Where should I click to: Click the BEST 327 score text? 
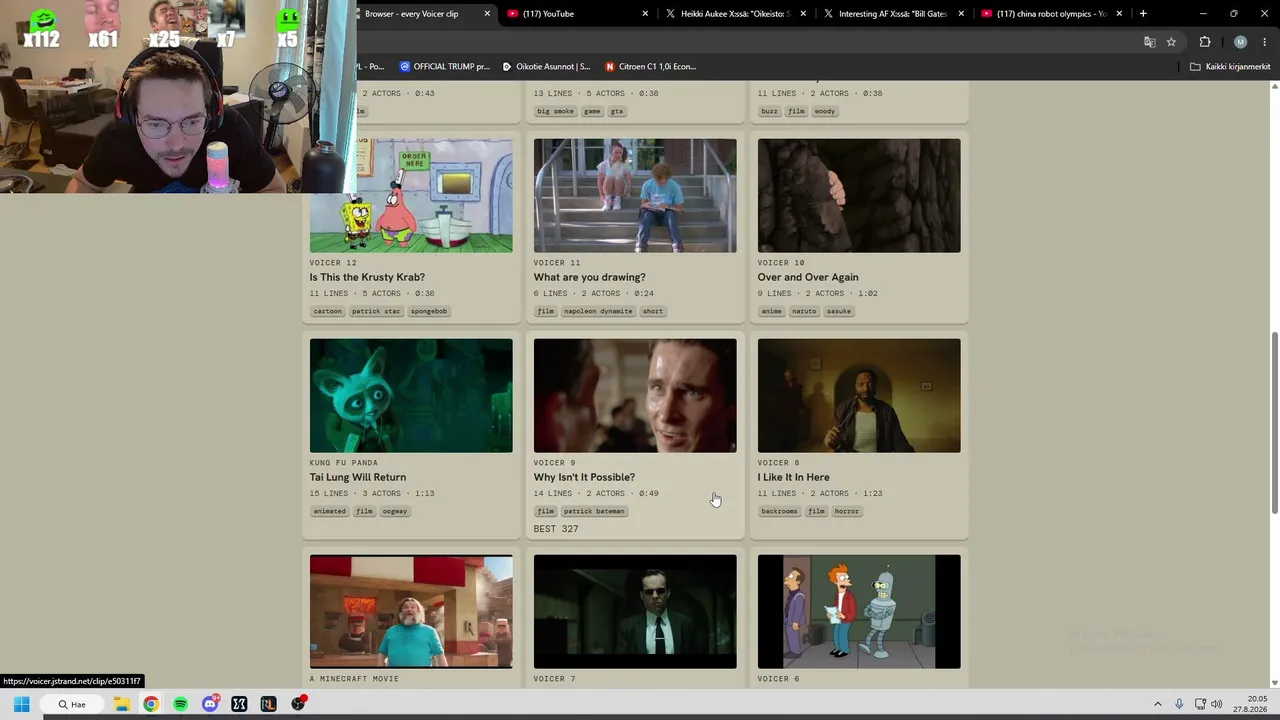click(x=556, y=529)
